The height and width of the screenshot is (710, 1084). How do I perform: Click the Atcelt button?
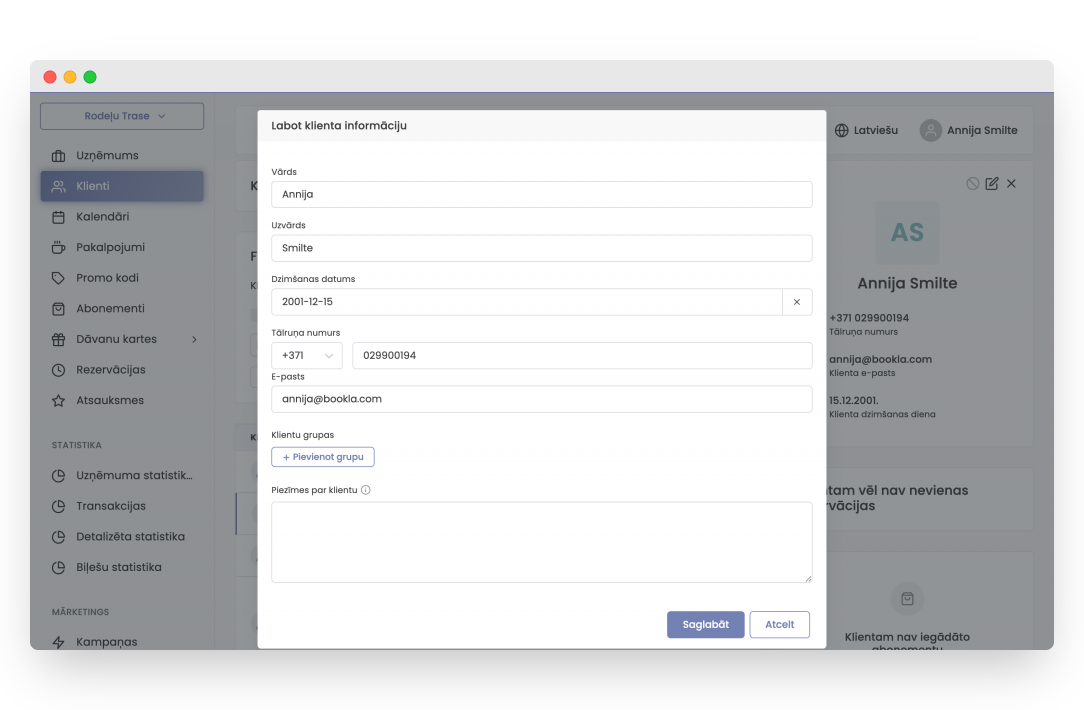[779, 624]
